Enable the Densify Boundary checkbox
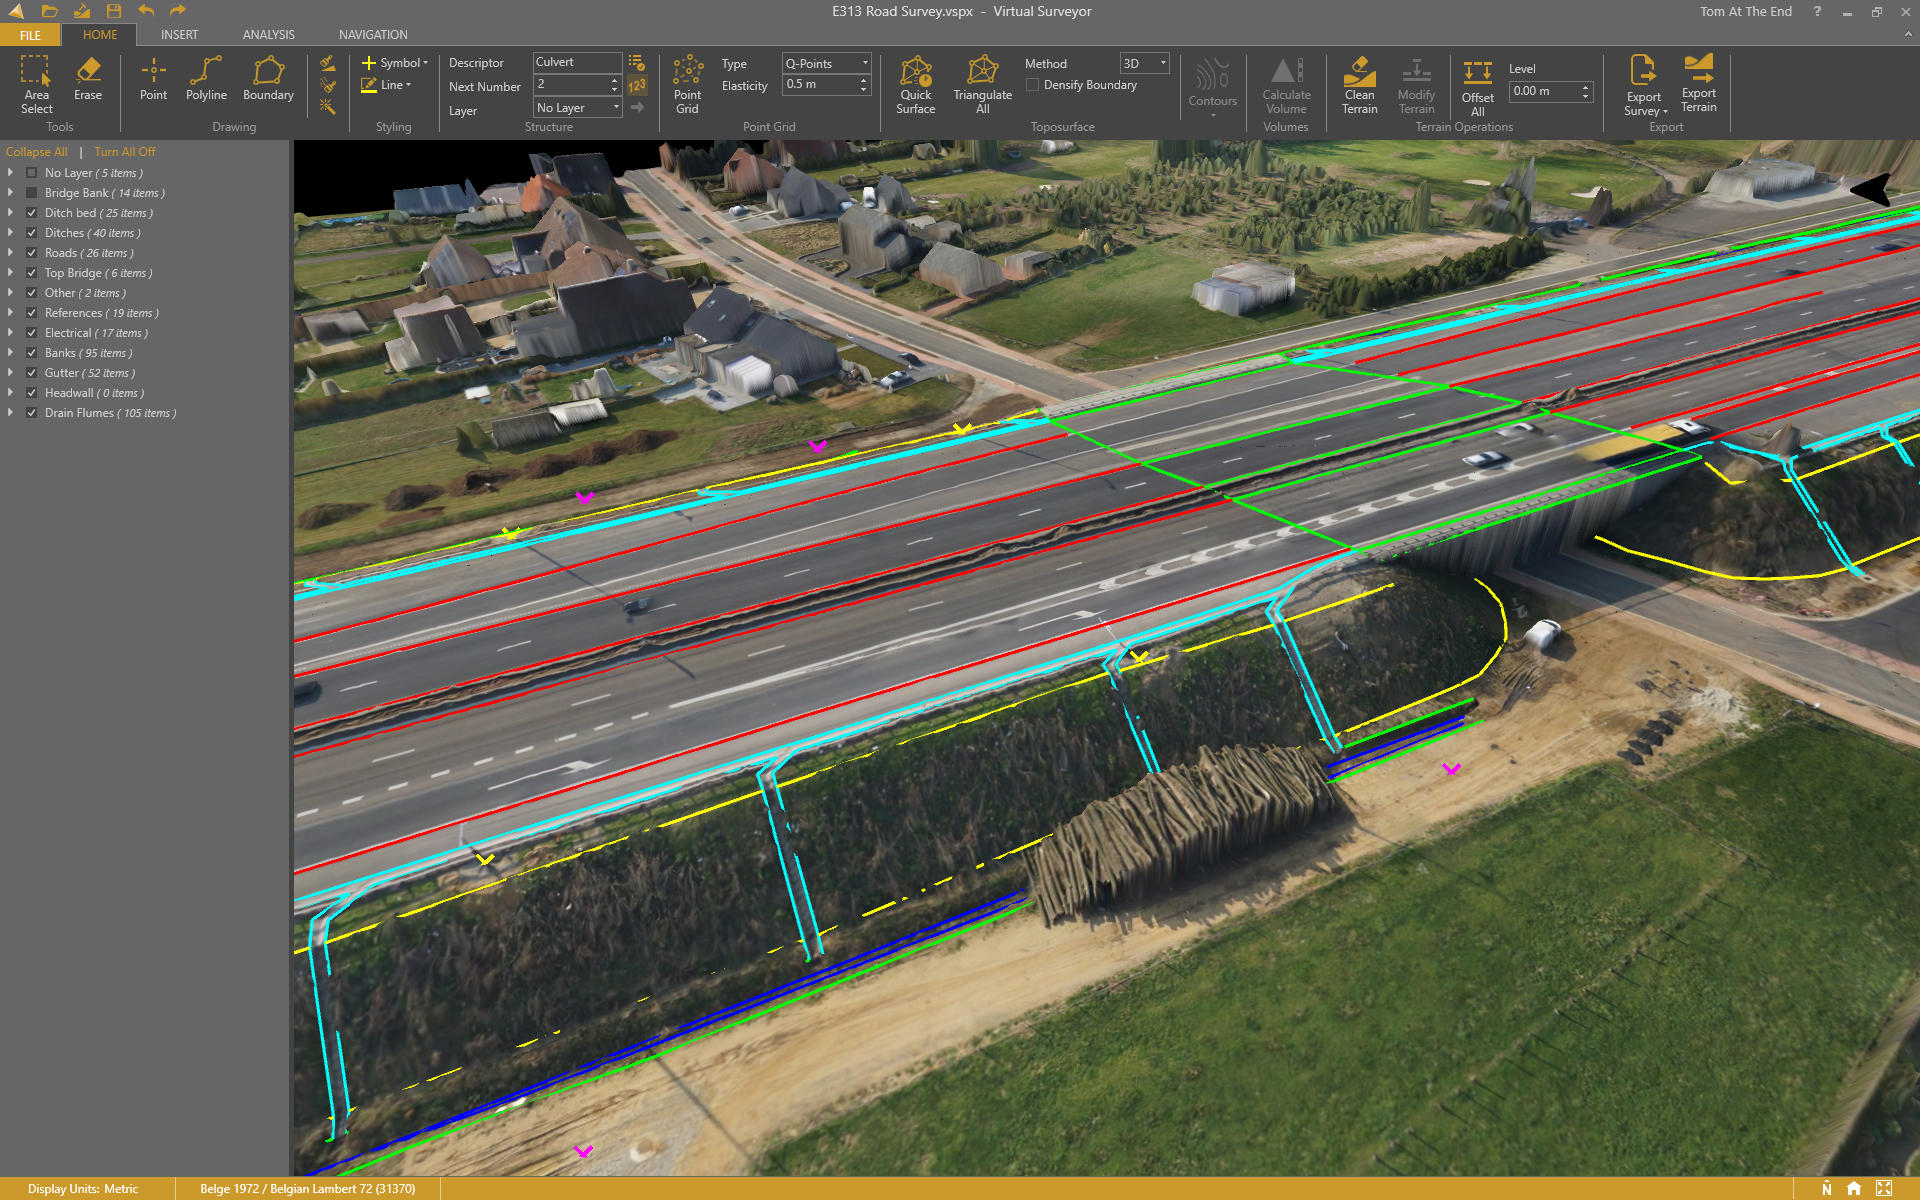 [x=1034, y=85]
